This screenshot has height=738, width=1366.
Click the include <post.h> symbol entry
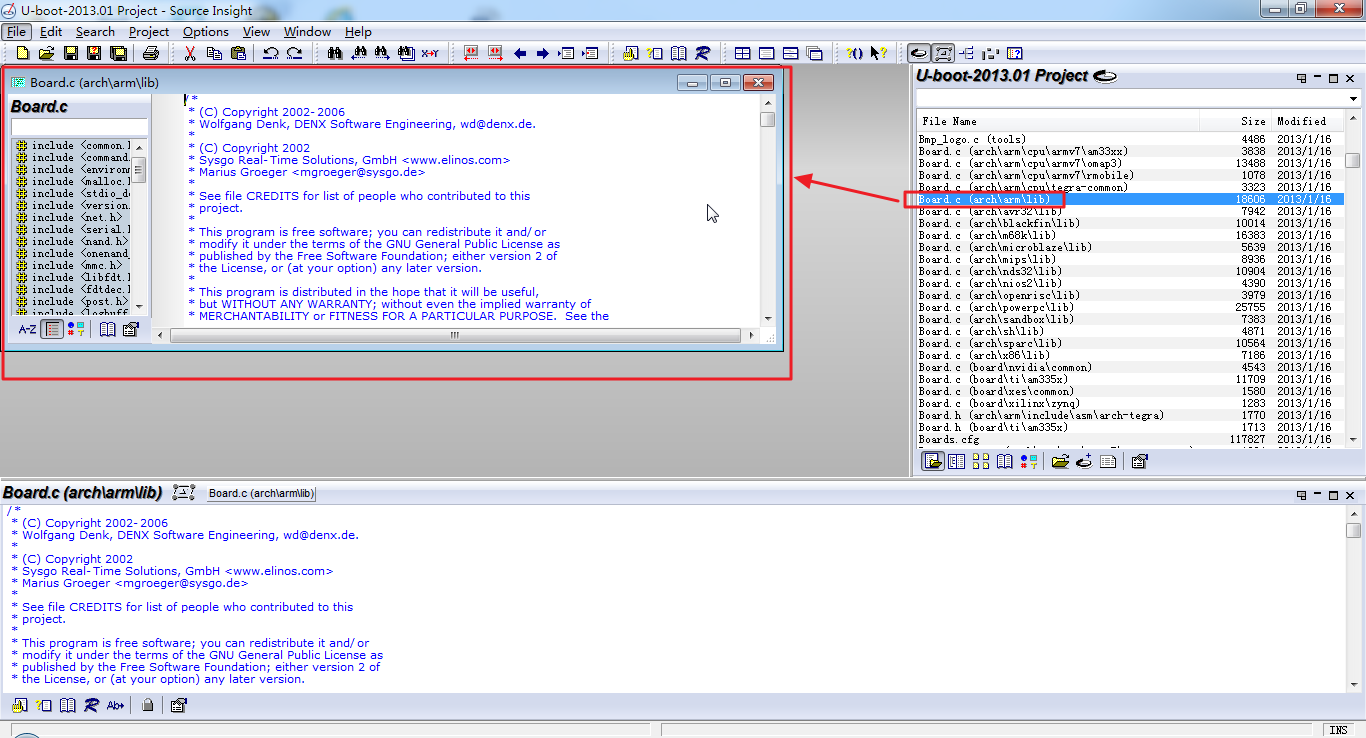click(73, 301)
